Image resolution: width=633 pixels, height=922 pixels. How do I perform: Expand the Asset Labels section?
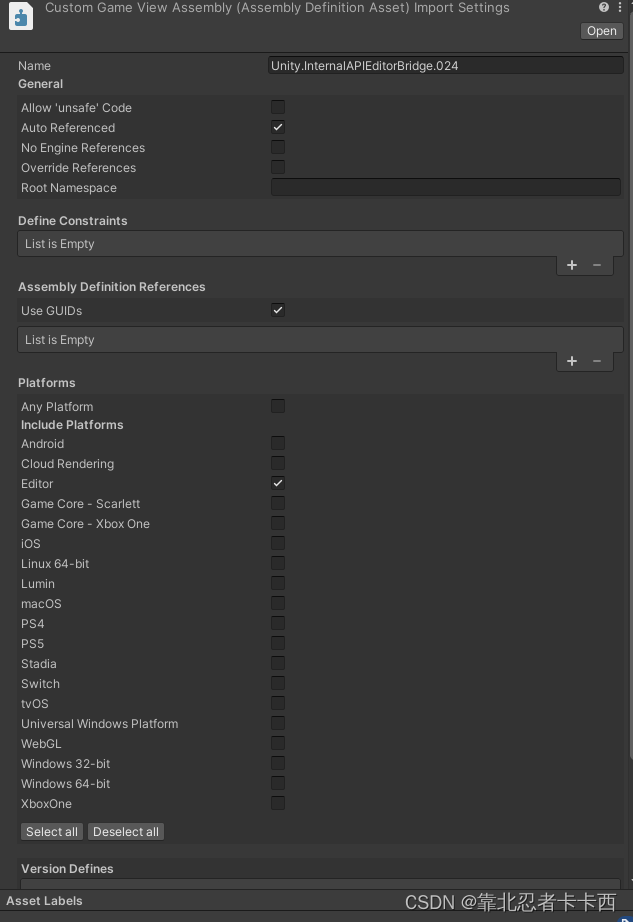click(x=44, y=901)
